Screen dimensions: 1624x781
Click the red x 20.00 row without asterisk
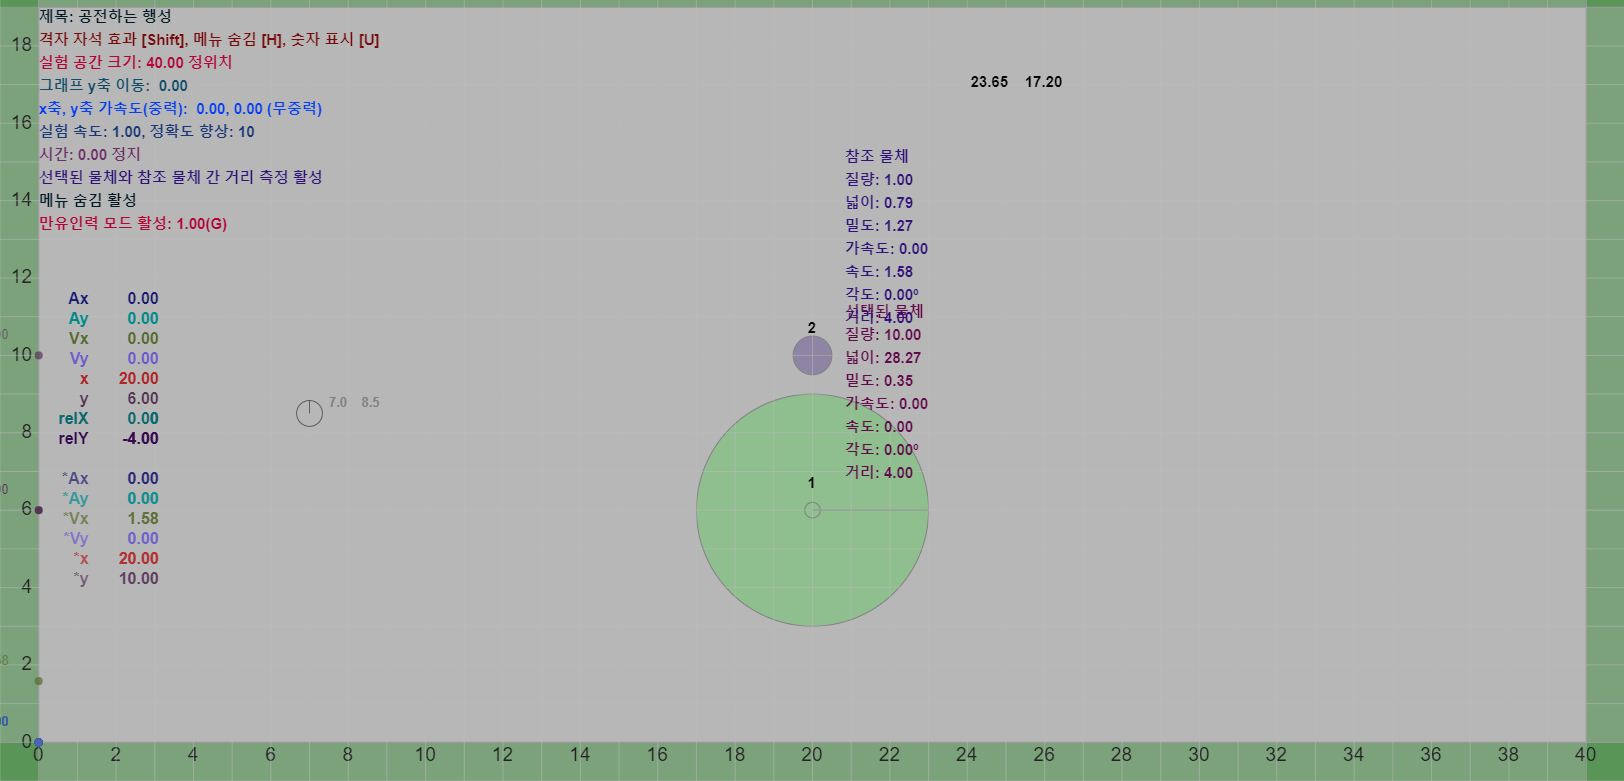[x=118, y=378]
